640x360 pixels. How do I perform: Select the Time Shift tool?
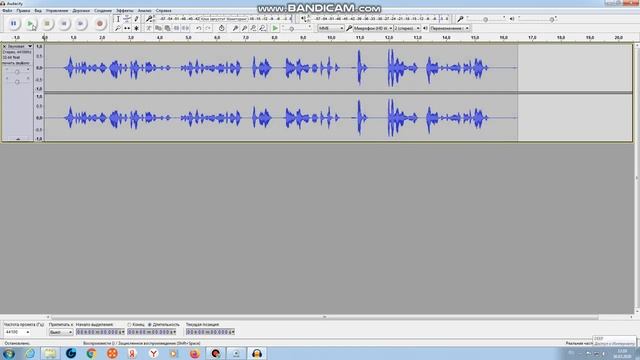tap(127, 28)
